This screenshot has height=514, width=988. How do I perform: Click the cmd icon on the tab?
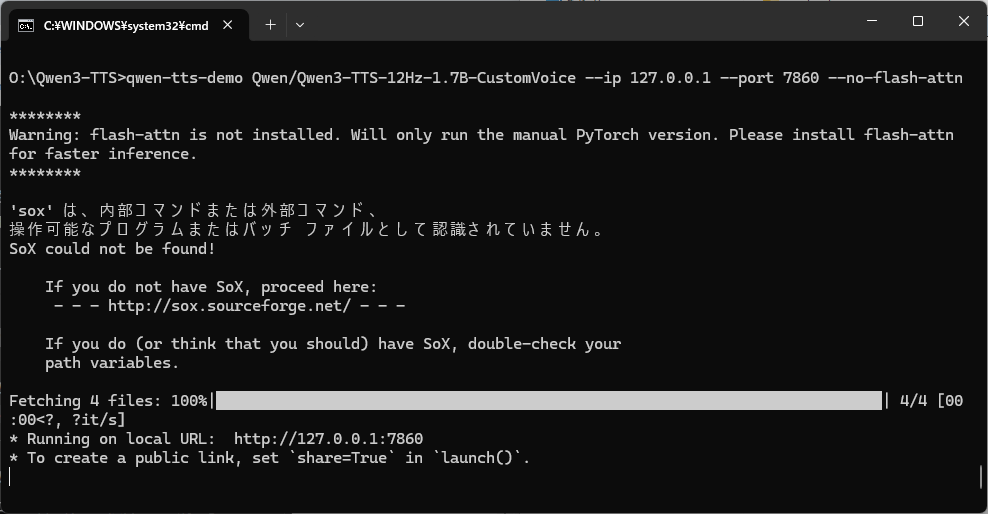[x=26, y=25]
